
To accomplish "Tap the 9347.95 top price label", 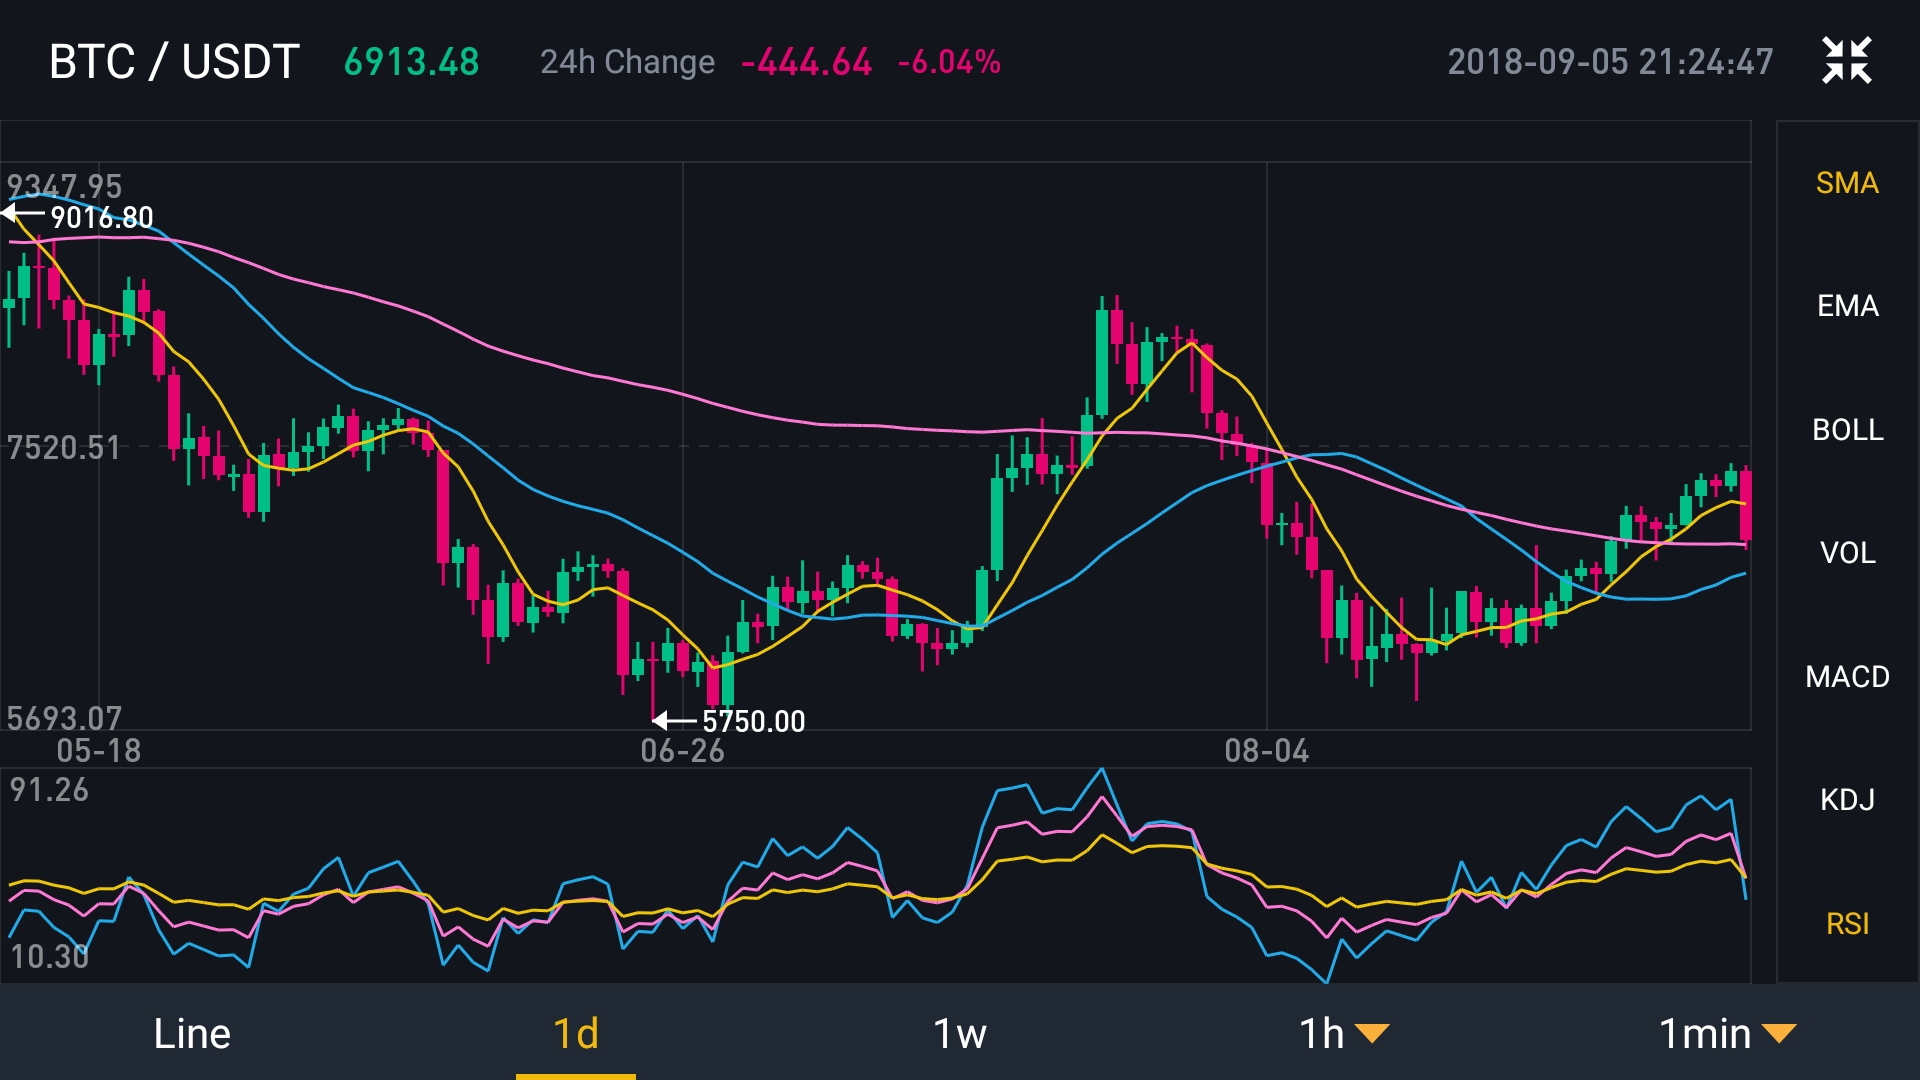I will [64, 186].
